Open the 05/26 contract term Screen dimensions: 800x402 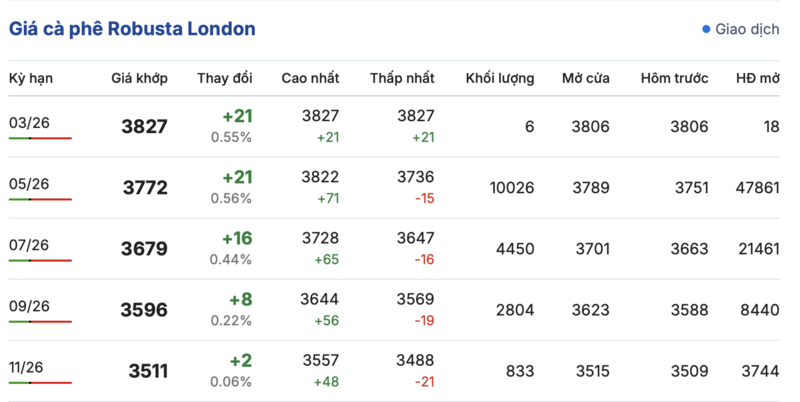tap(29, 184)
